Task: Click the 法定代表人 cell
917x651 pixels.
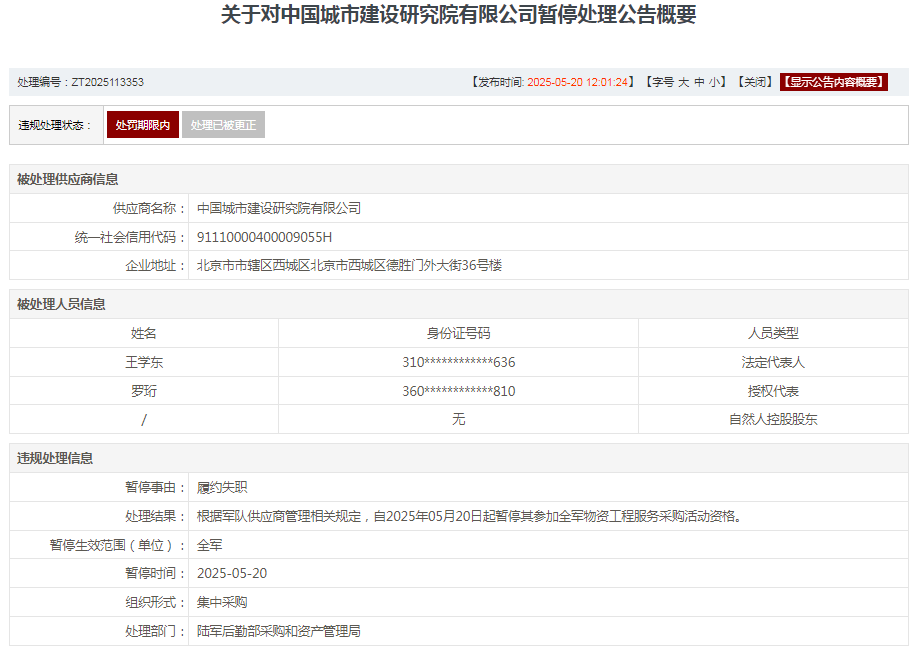Action: [x=773, y=362]
